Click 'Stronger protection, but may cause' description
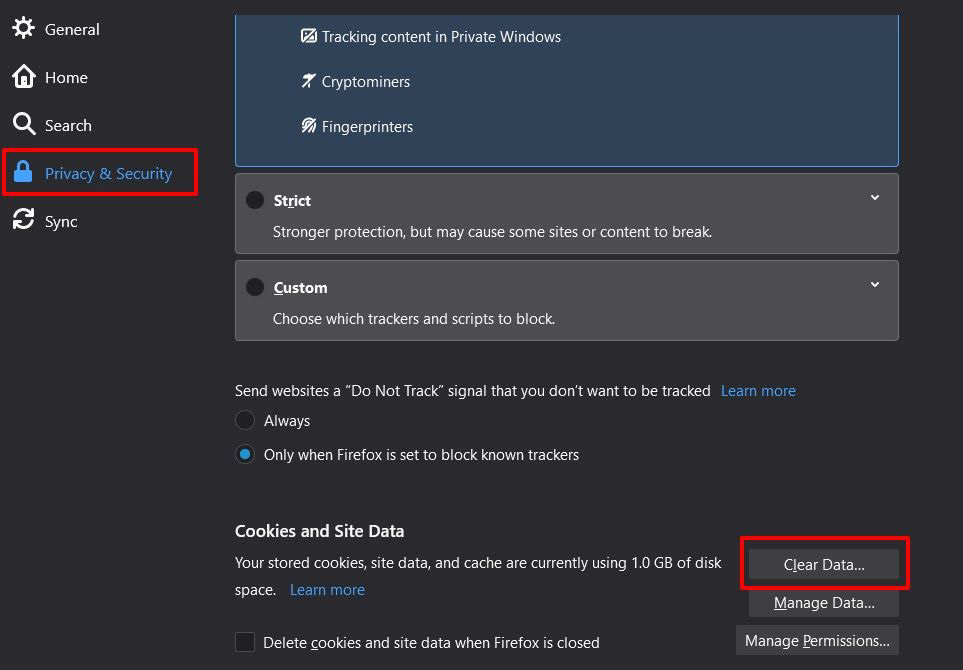Screen dimensions: 963x670 tap(492, 232)
